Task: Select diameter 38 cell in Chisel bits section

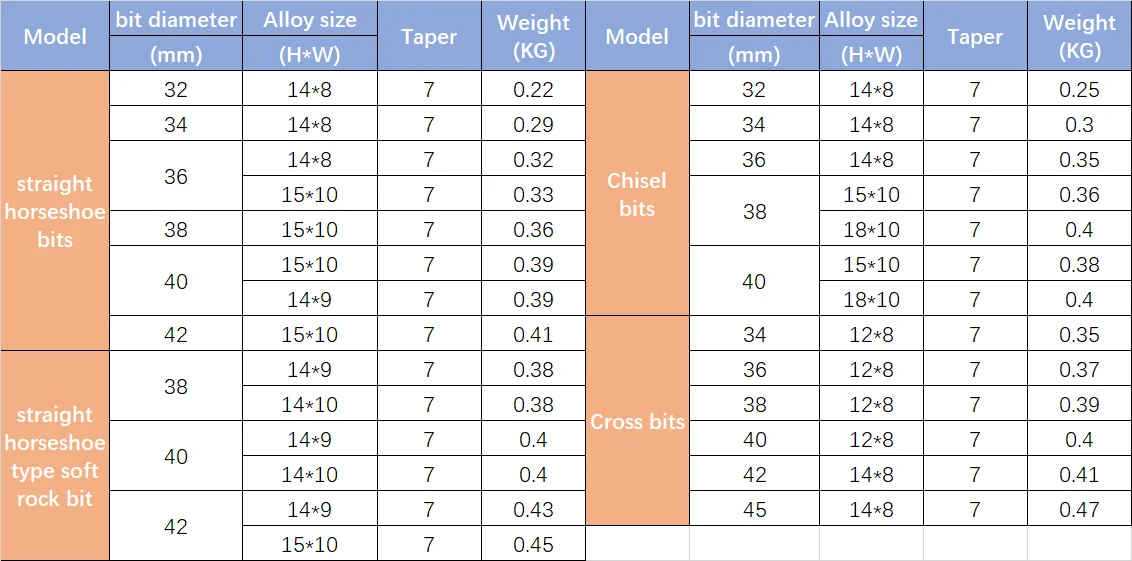Action: coord(754,212)
